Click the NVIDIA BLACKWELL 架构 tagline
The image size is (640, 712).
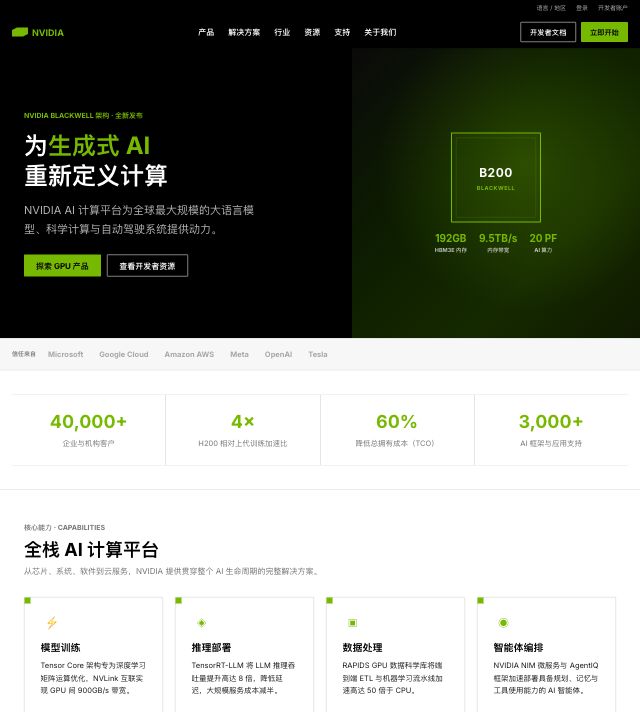pyautogui.click(x=83, y=115)
